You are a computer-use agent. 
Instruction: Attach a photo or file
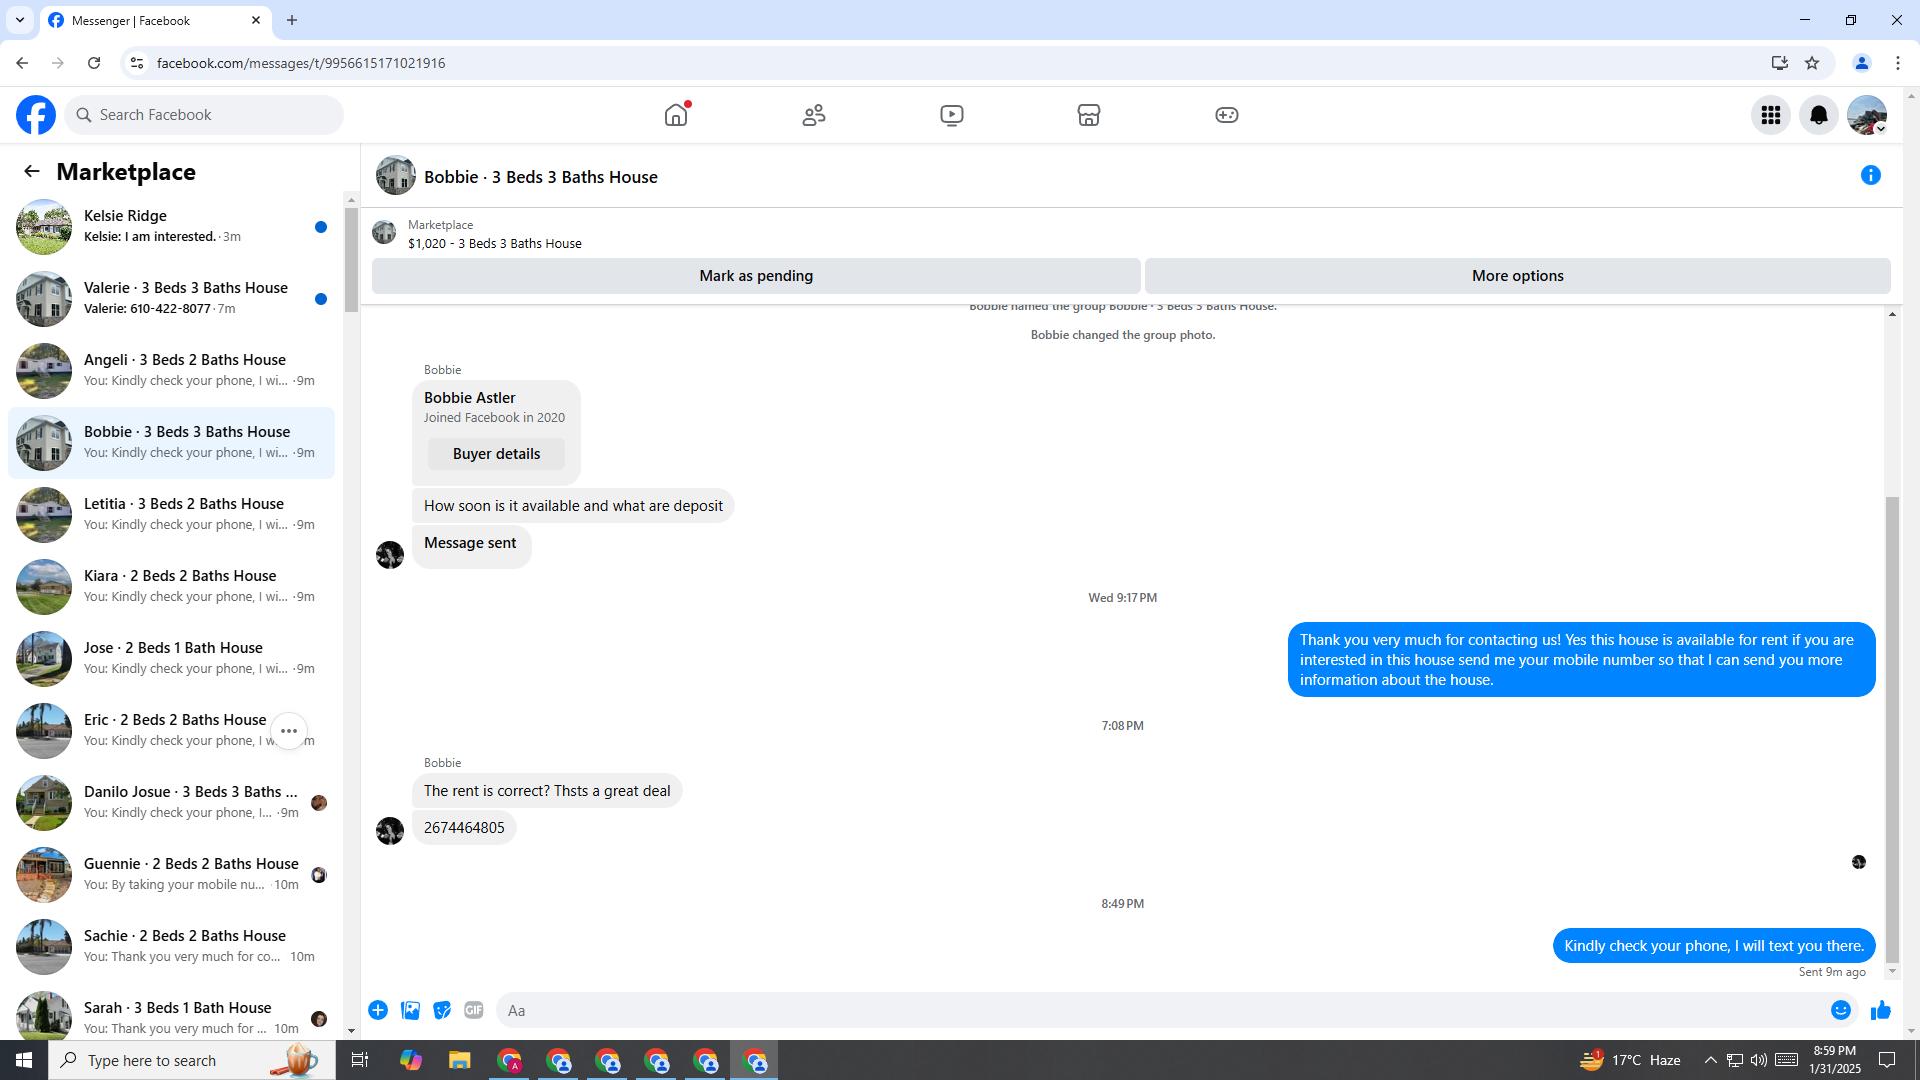[x=410, y=1010]
